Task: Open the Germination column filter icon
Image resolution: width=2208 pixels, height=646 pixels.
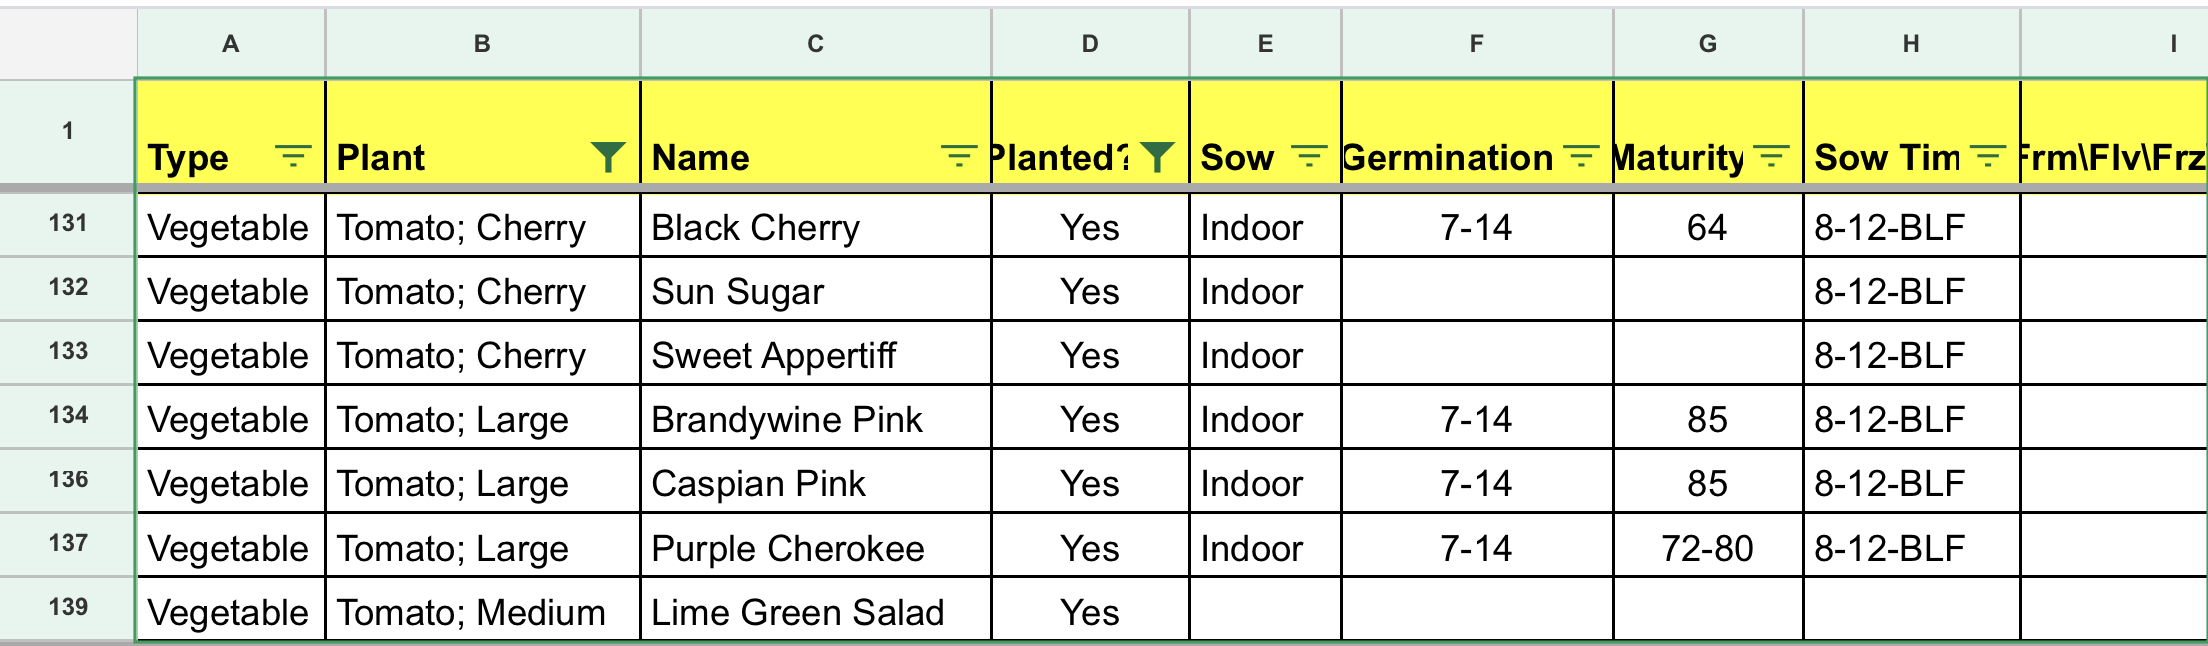Action: tap(1581, 157)
